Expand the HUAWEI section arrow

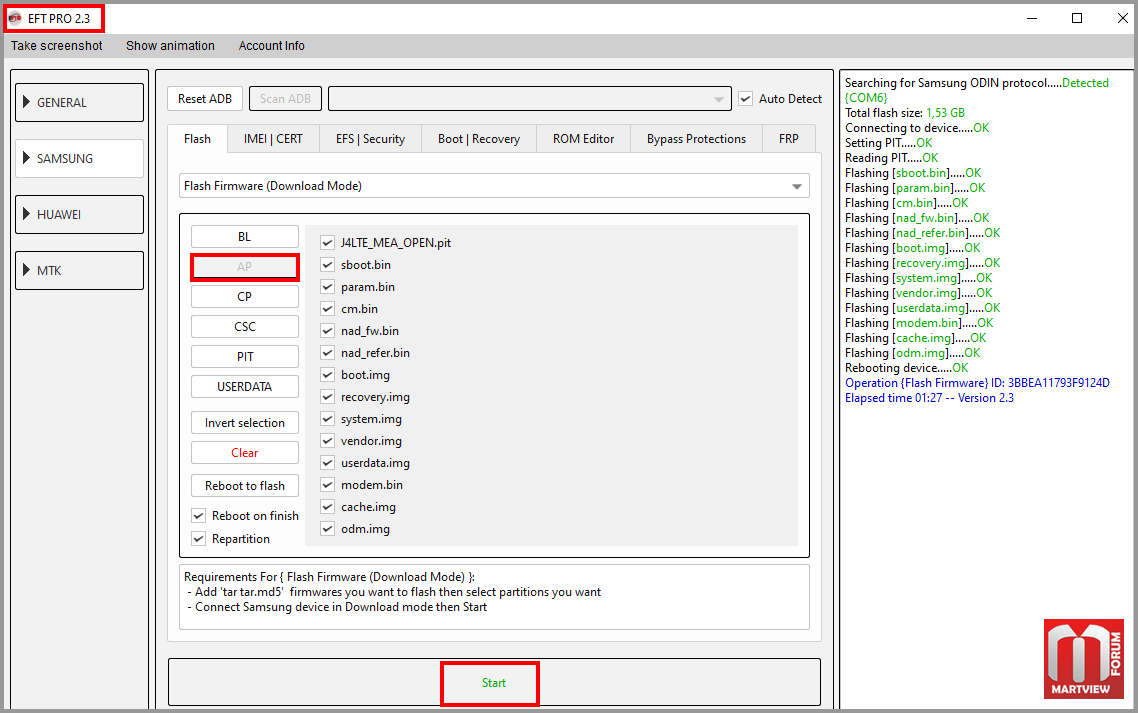(27, 214)
